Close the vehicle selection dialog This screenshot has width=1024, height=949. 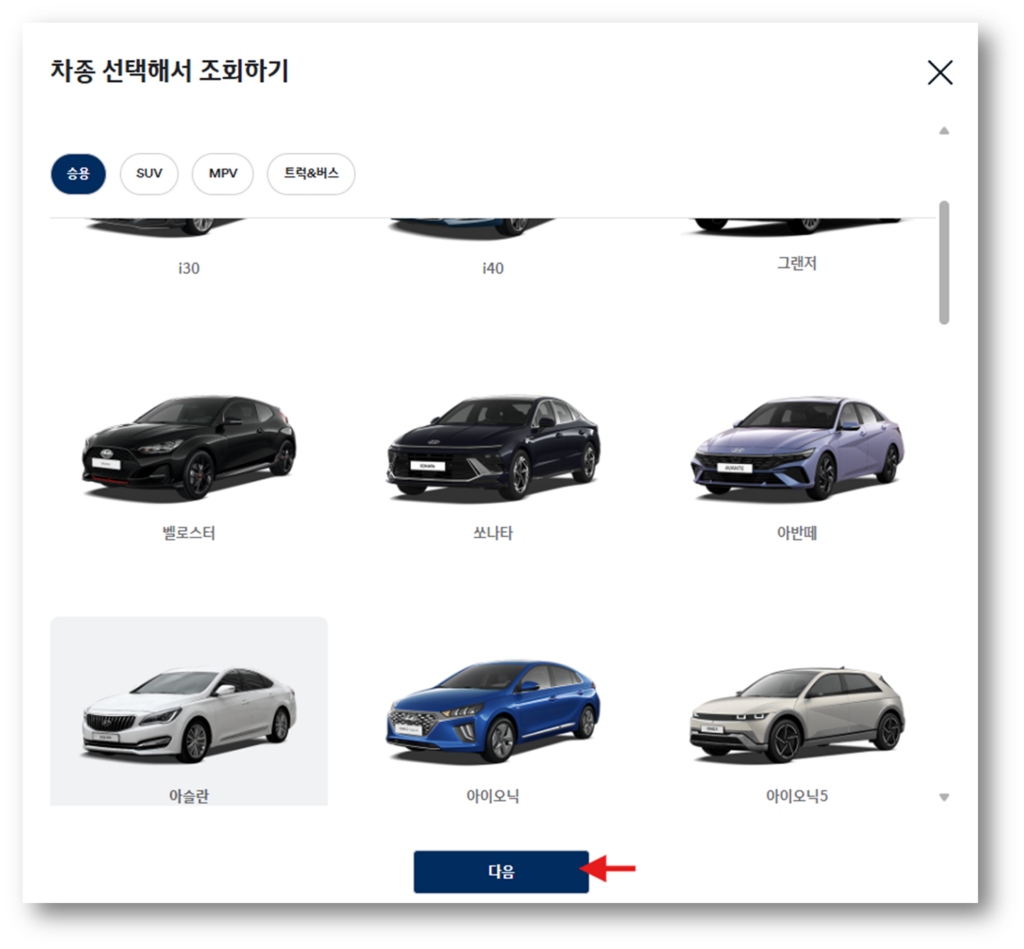pyautogui.click(x=939, y=72)
